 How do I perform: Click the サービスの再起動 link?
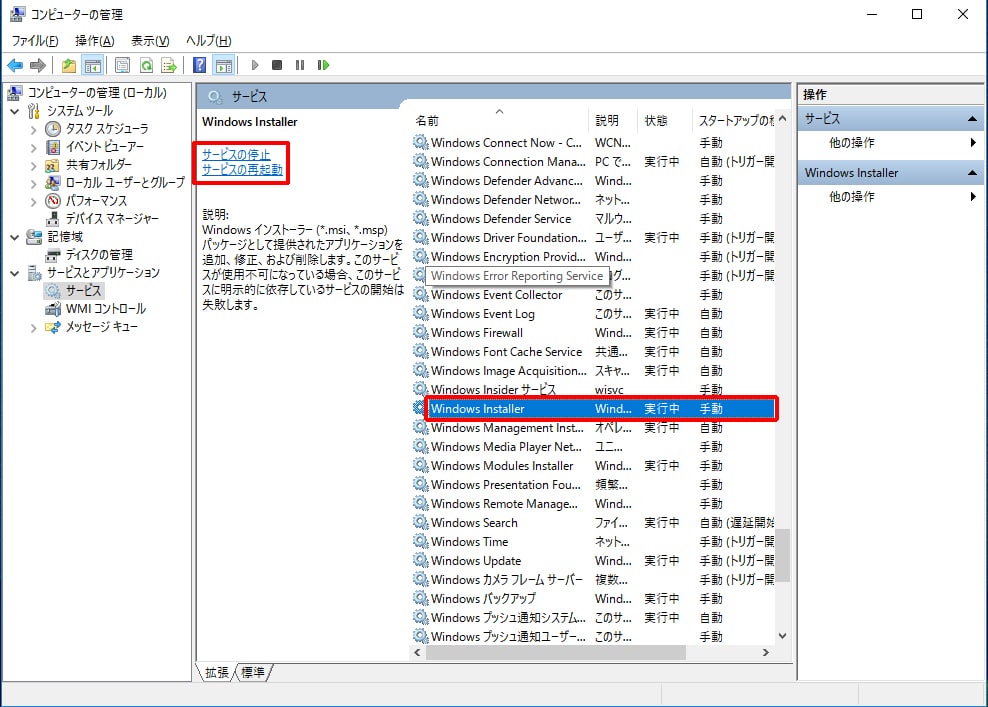point(242,170)
